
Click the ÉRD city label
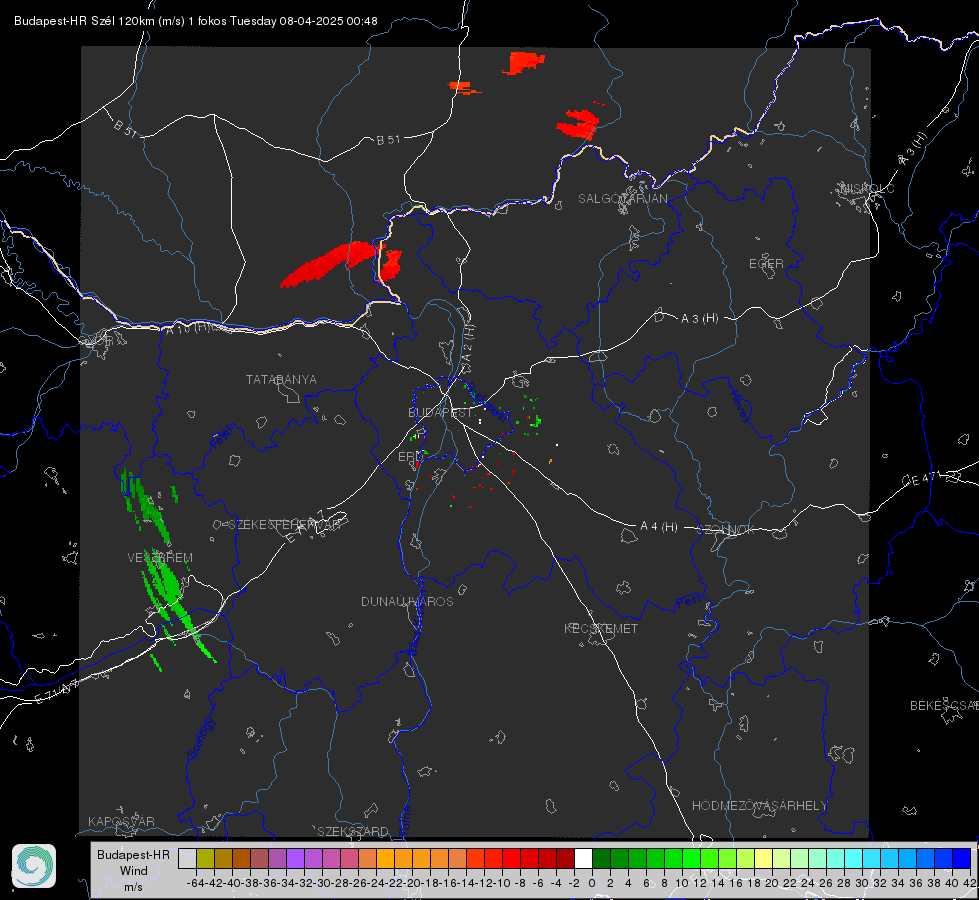410,457
